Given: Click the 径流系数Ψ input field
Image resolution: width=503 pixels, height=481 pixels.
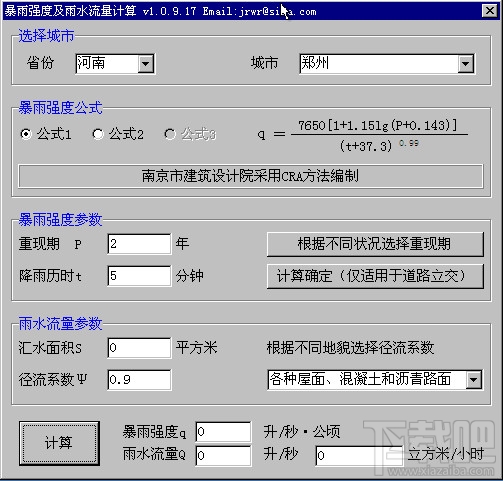Looking at the screenshot, I should [x=139, y=380].
